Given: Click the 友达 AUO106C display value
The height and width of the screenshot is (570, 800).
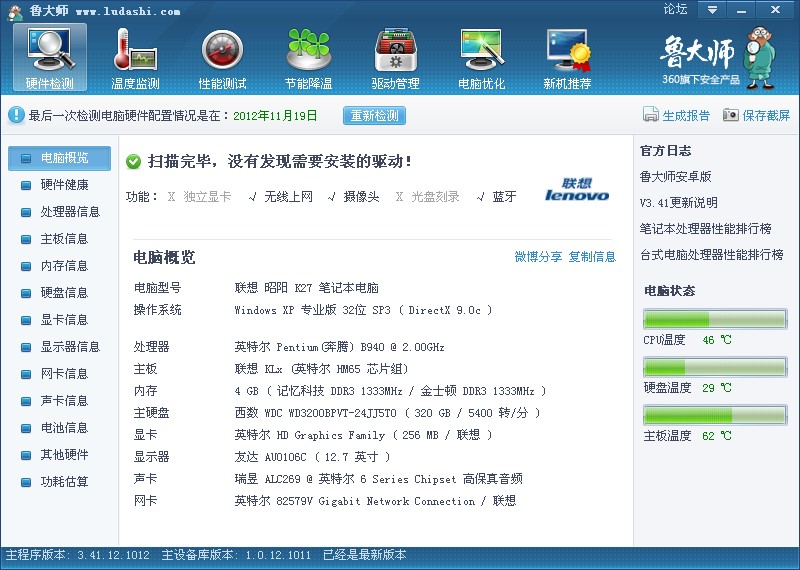Looking at the screenshot, I should coord(312,457).
